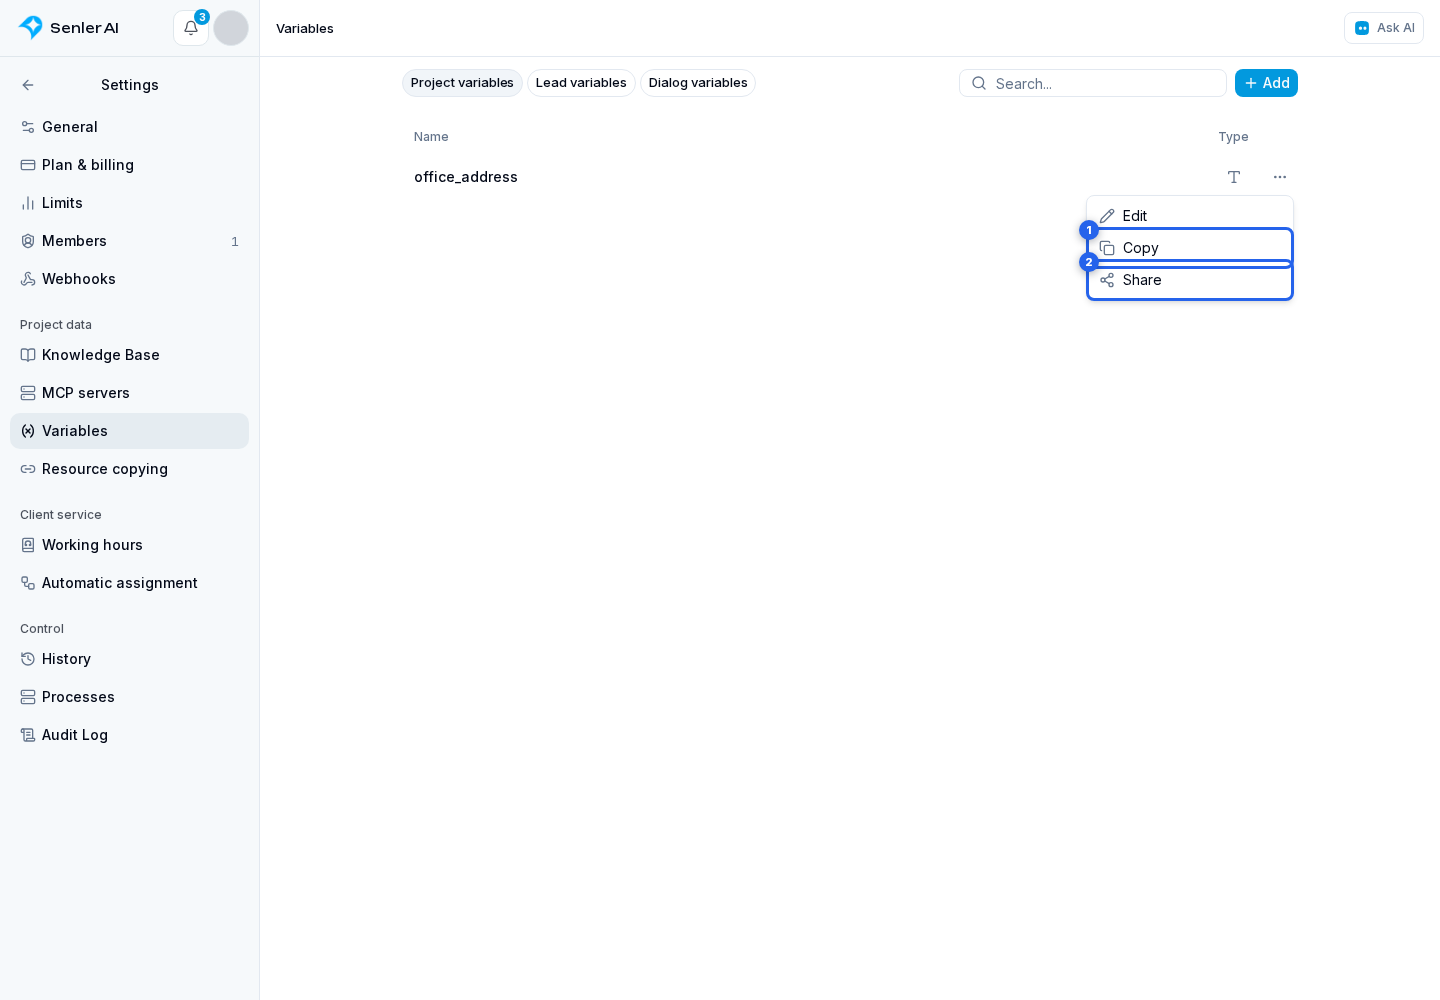Image resolution: width=1440 pixels, height=1000 pixels.
Task: Focus the Search variables field
Action: coord(1093,83)
